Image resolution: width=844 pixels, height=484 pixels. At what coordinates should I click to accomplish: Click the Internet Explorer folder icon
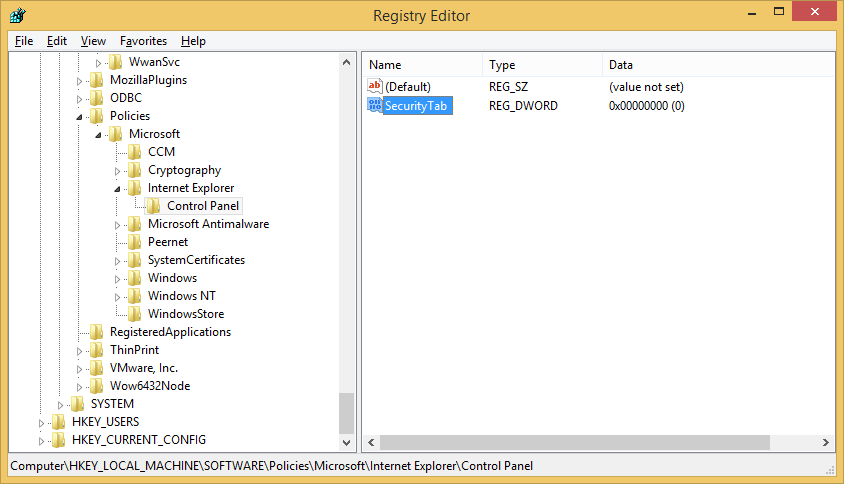[135, 188]
